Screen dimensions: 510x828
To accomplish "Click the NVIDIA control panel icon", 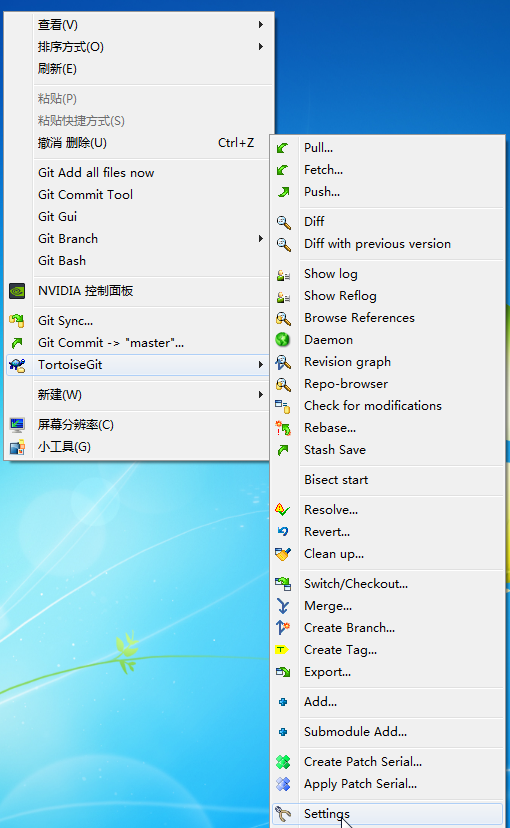I will (17, 291).
